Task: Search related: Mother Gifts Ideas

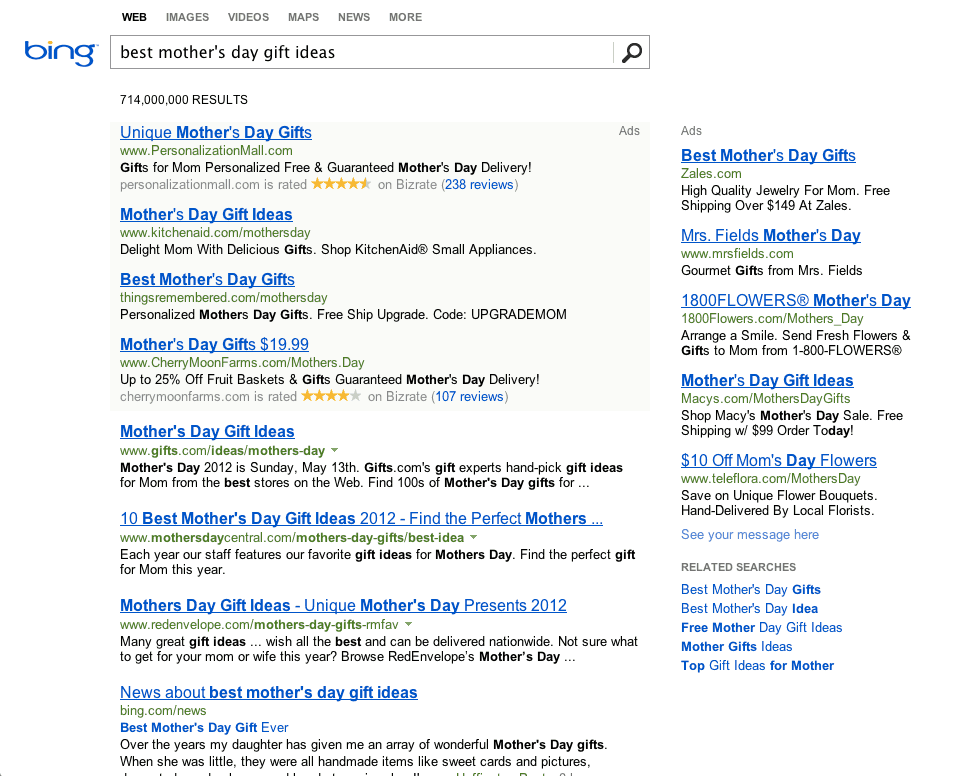Action: (737, 647)
